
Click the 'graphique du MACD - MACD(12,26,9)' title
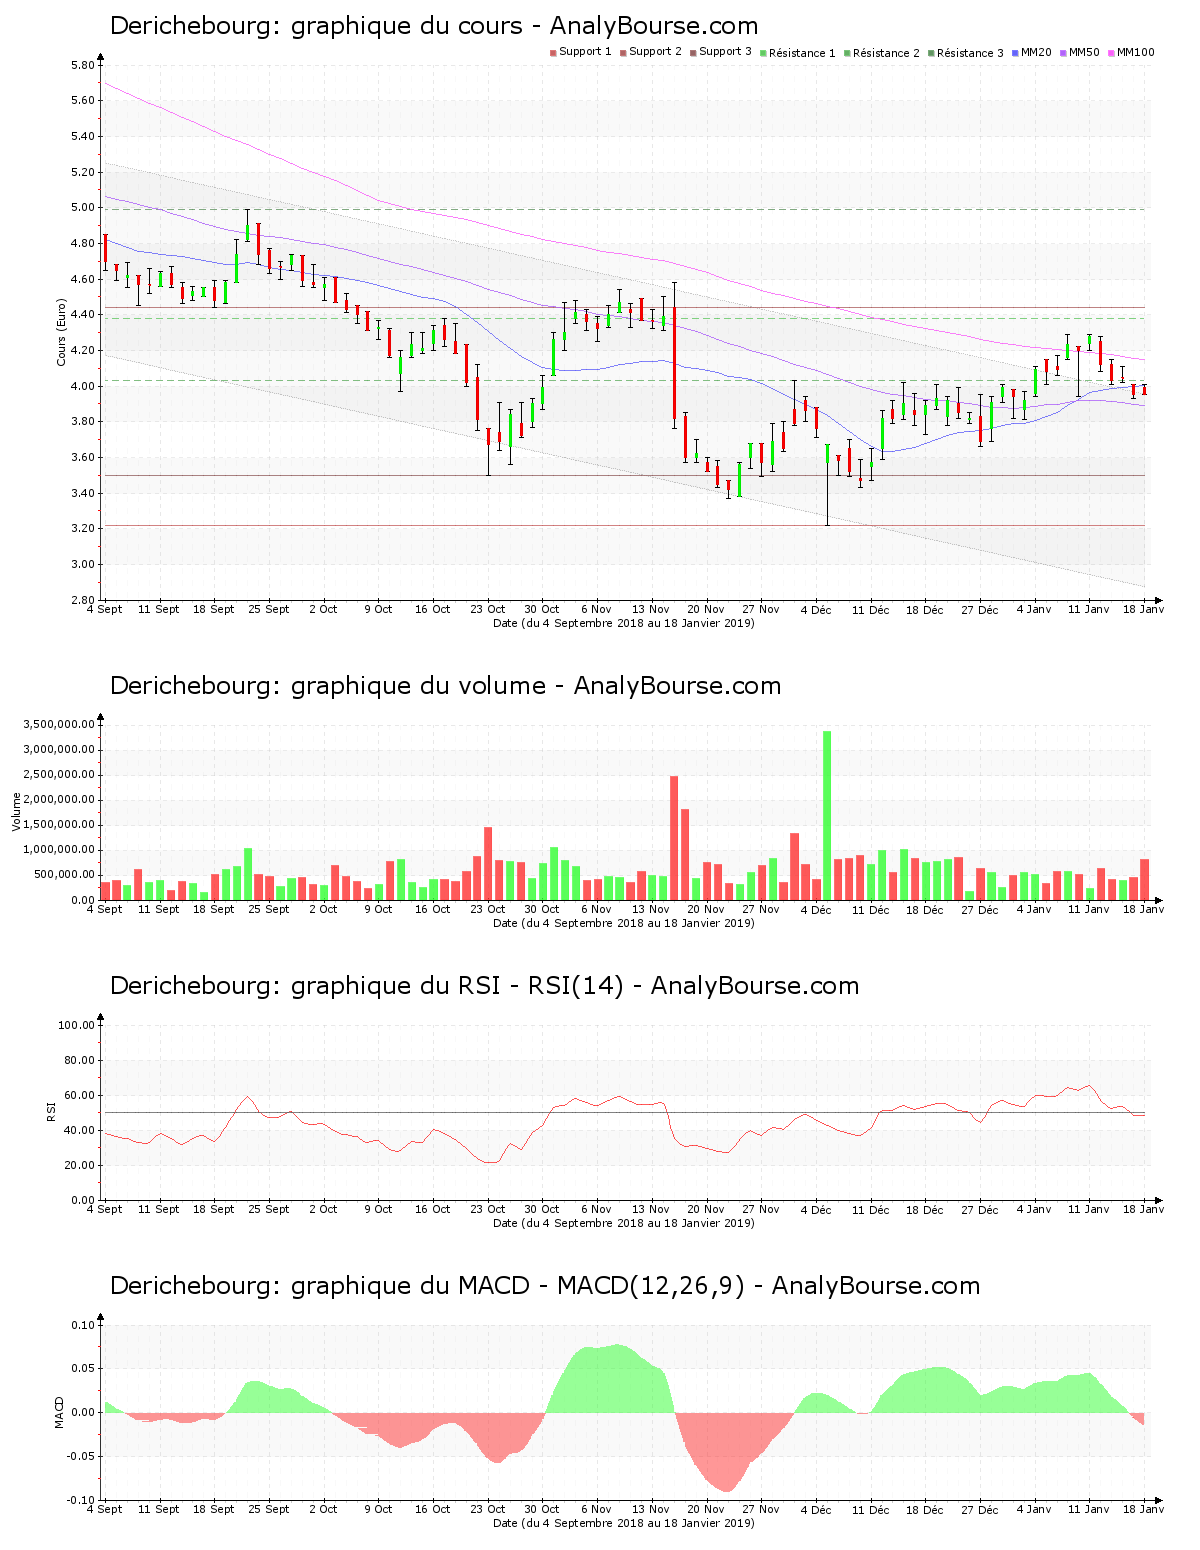click(545, 1286)
